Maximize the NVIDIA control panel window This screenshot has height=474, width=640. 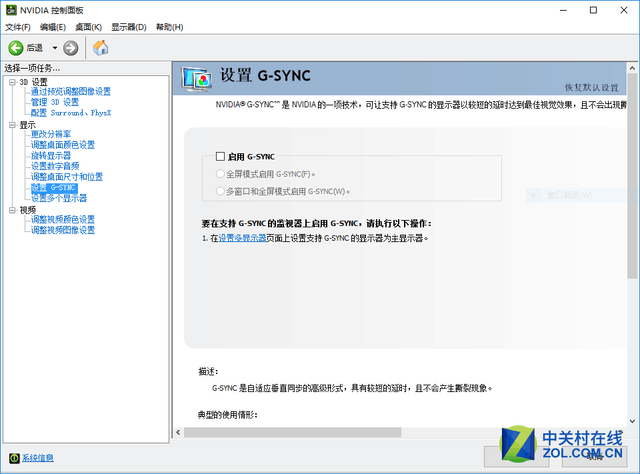pos(593,10)
